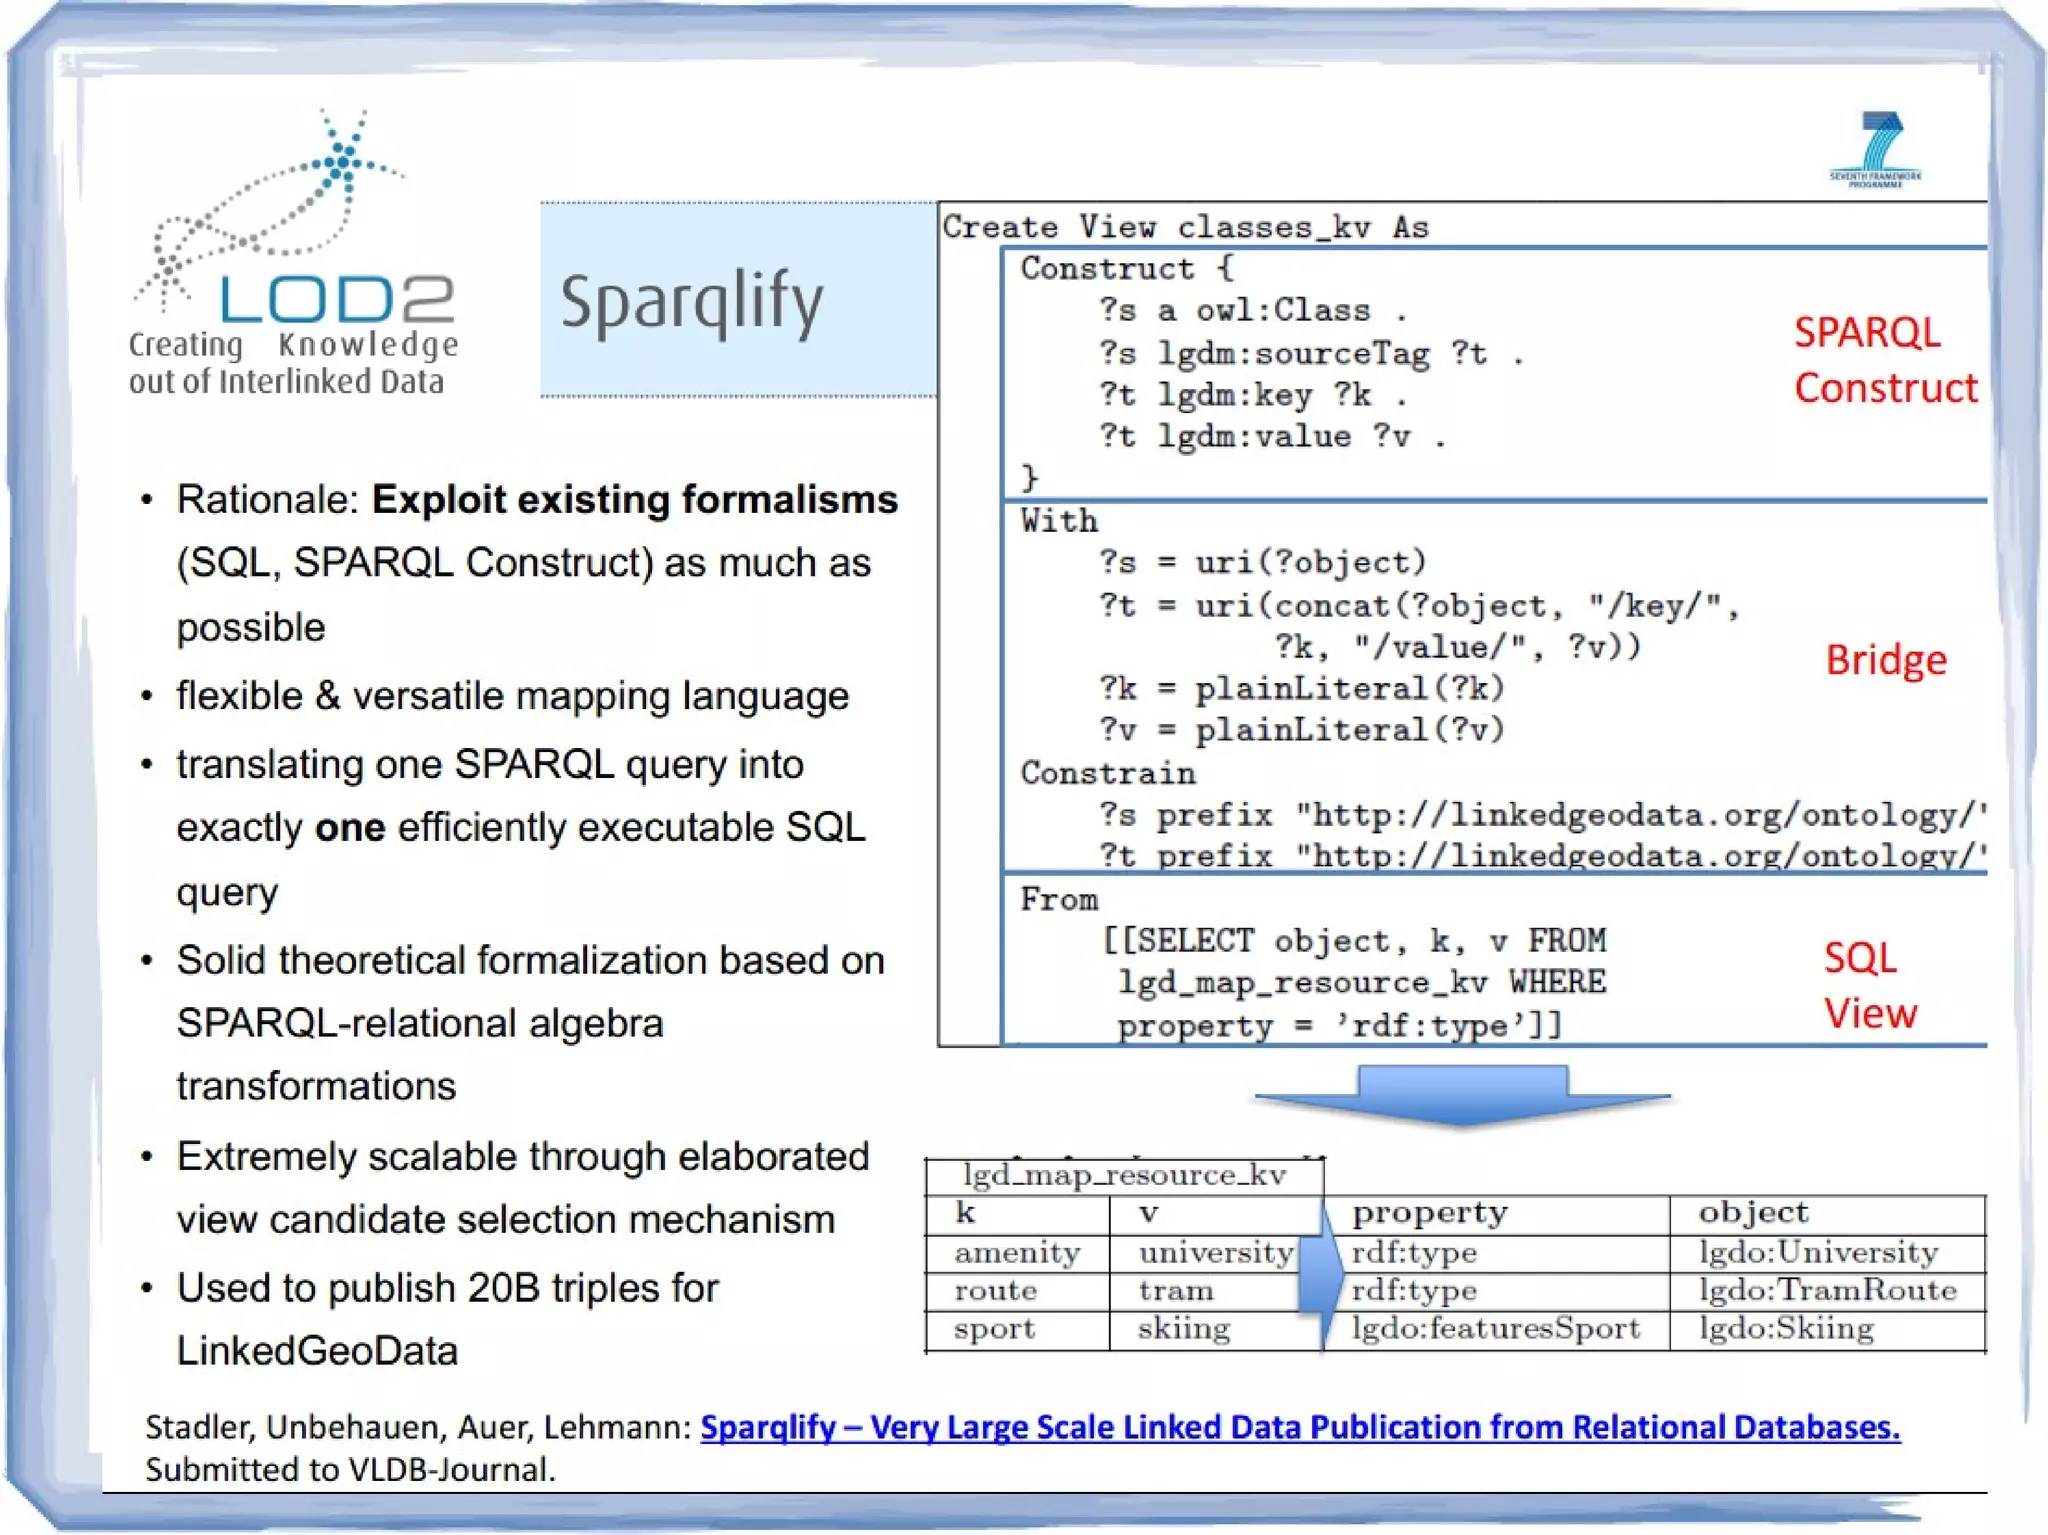Viewport: 2048px width, 1535px height.
Task: Click the Exploit existing formalisms bold text
Action: pos(634,499)
